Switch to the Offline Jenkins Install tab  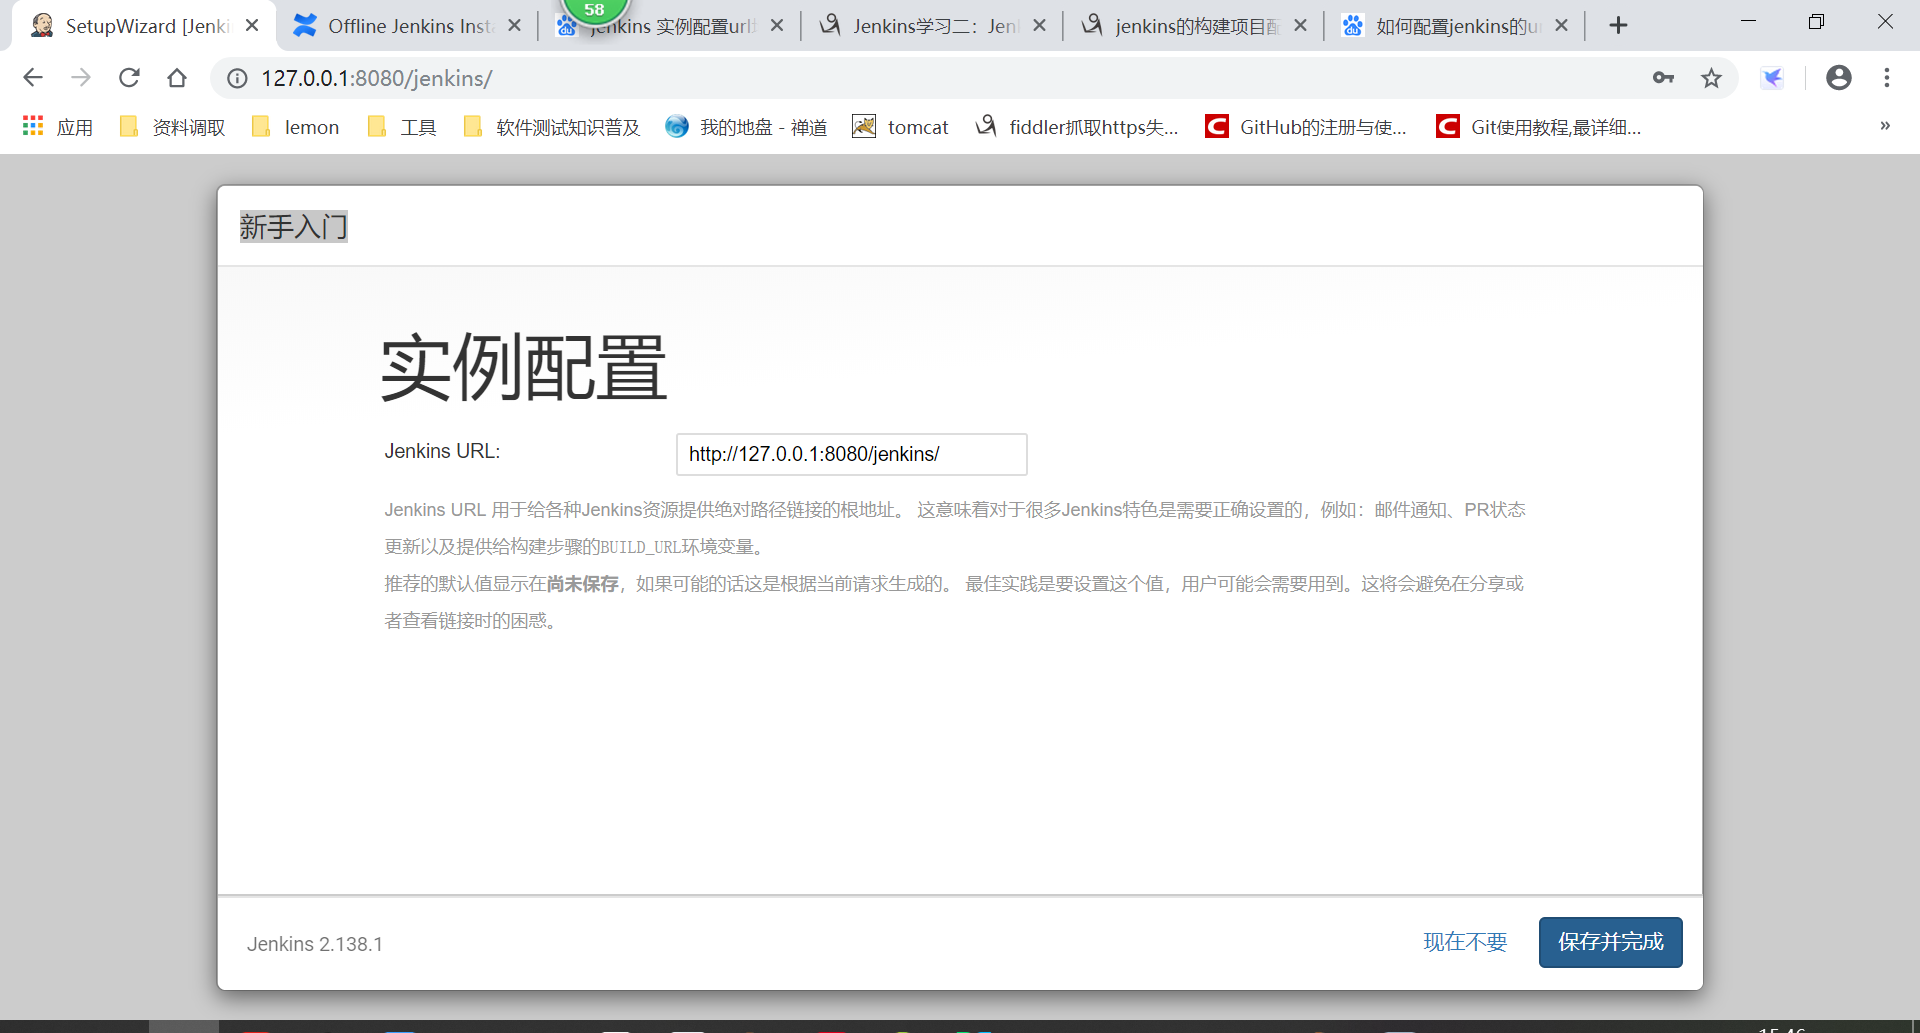coord(398,26)
